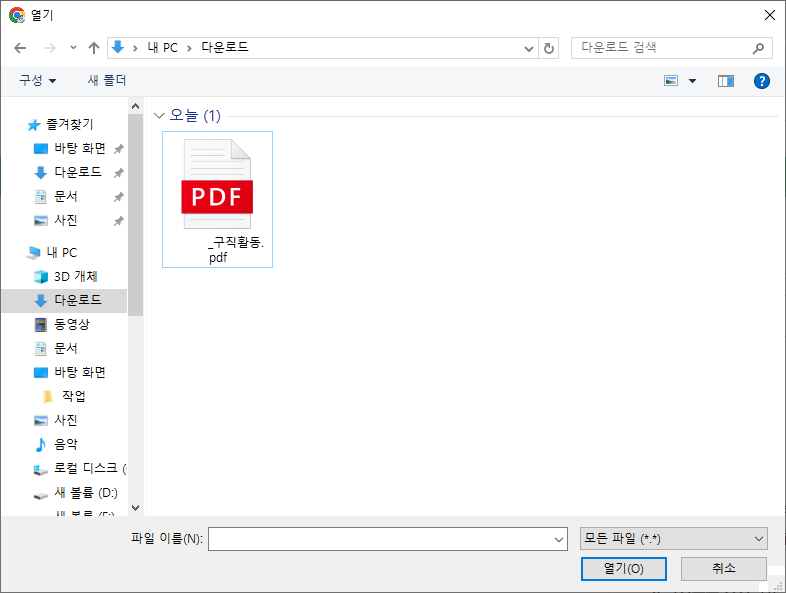The width and height of the screenshot is (786, 593).
Task: Open the 모든 파일 (*.*) type dropdown
Action: point(673,539)
